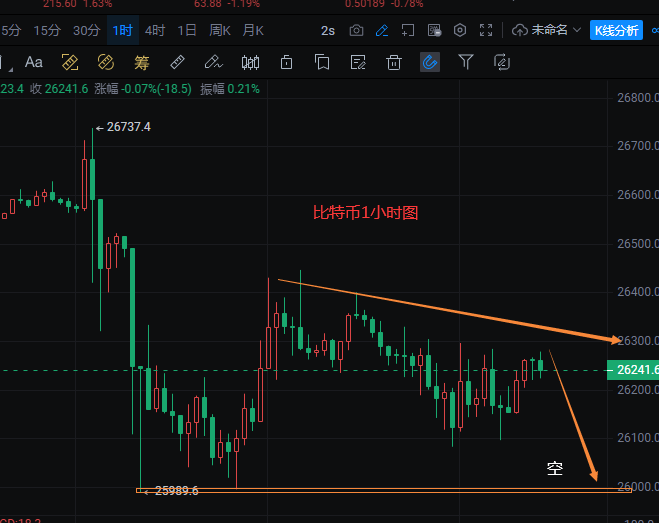Image resolution: width=659 pixels, height=523 pixels.
Task: Click the barrage display icon
Action: (434, 30)
